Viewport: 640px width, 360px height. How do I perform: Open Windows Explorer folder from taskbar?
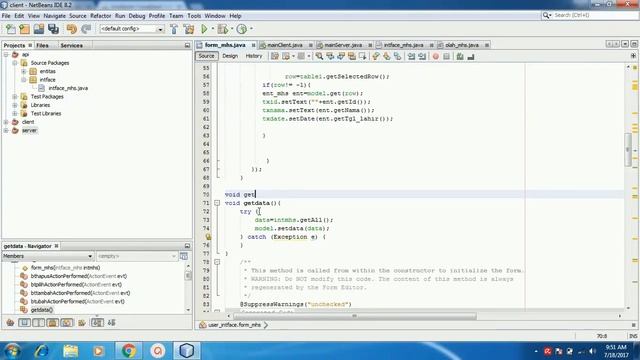[x=70, y=351]
